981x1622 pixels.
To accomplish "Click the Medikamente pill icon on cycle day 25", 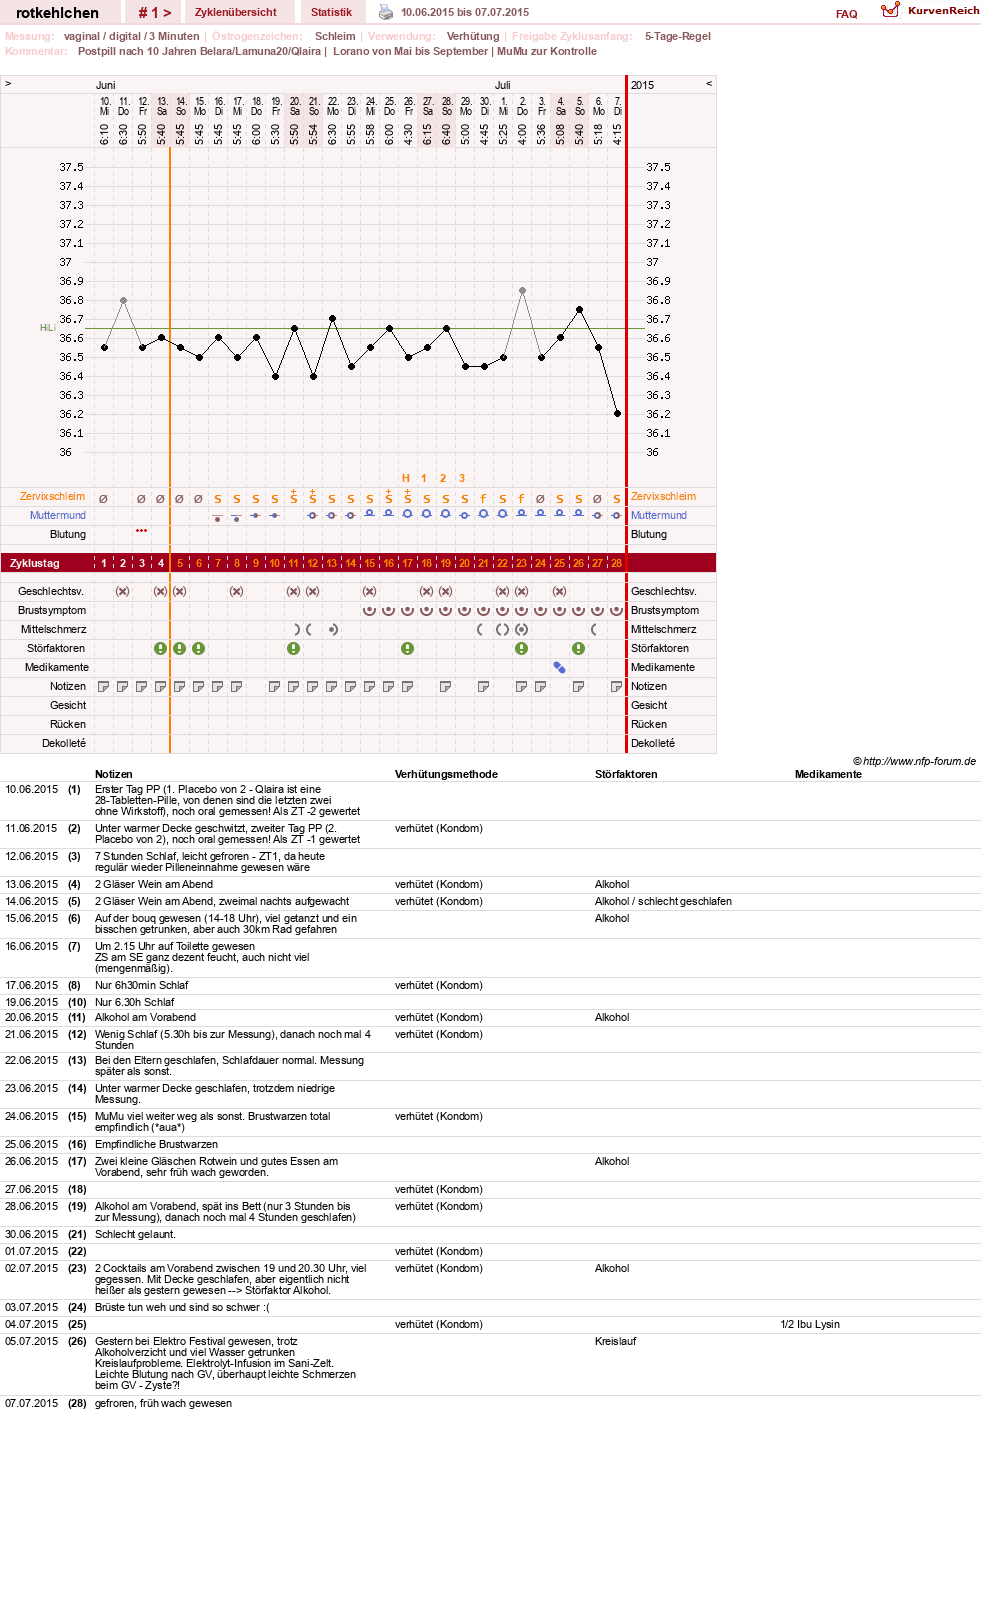I will (559, 667).
